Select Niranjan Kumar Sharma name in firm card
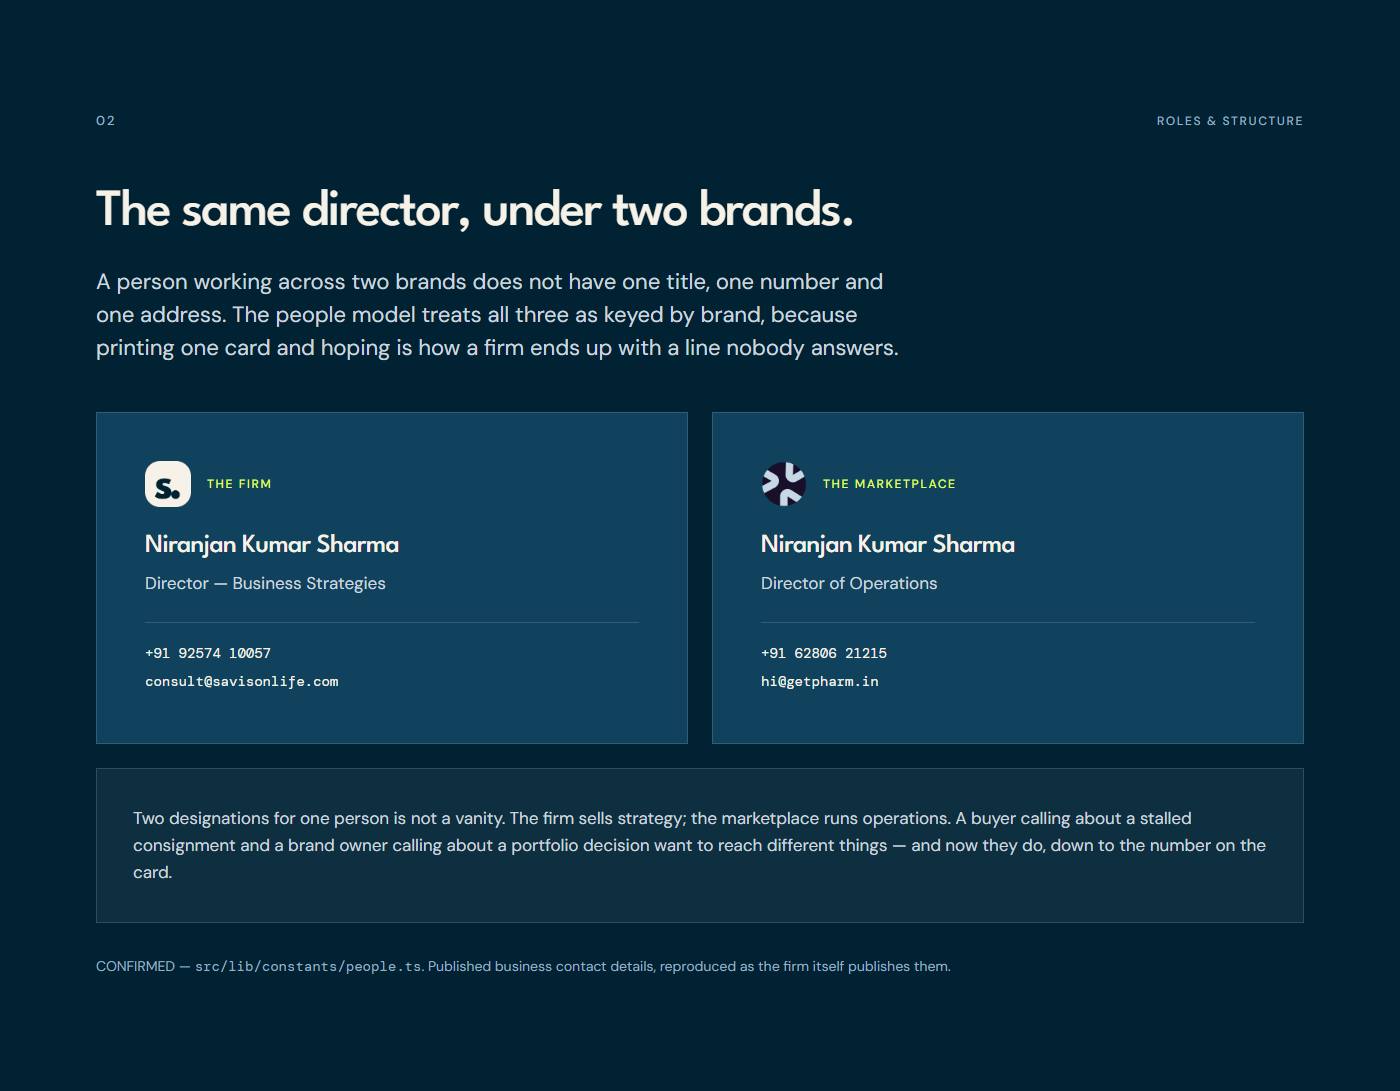Image resolution: width=1400 pixels, height=1091 pixels. coord(272,544)
